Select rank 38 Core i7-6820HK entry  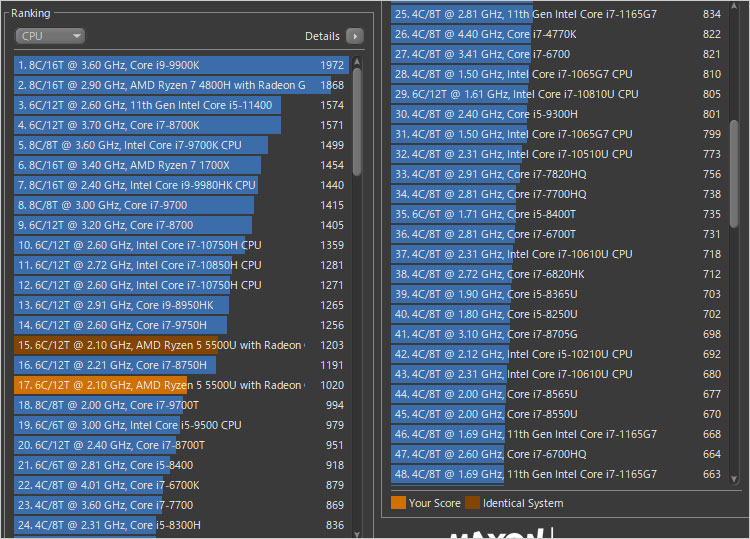click(558, 274)
